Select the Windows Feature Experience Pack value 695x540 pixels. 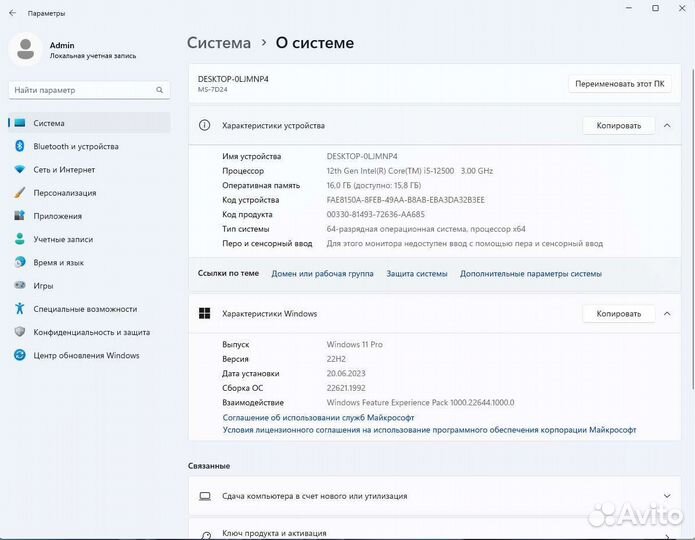tap(420, 403)
